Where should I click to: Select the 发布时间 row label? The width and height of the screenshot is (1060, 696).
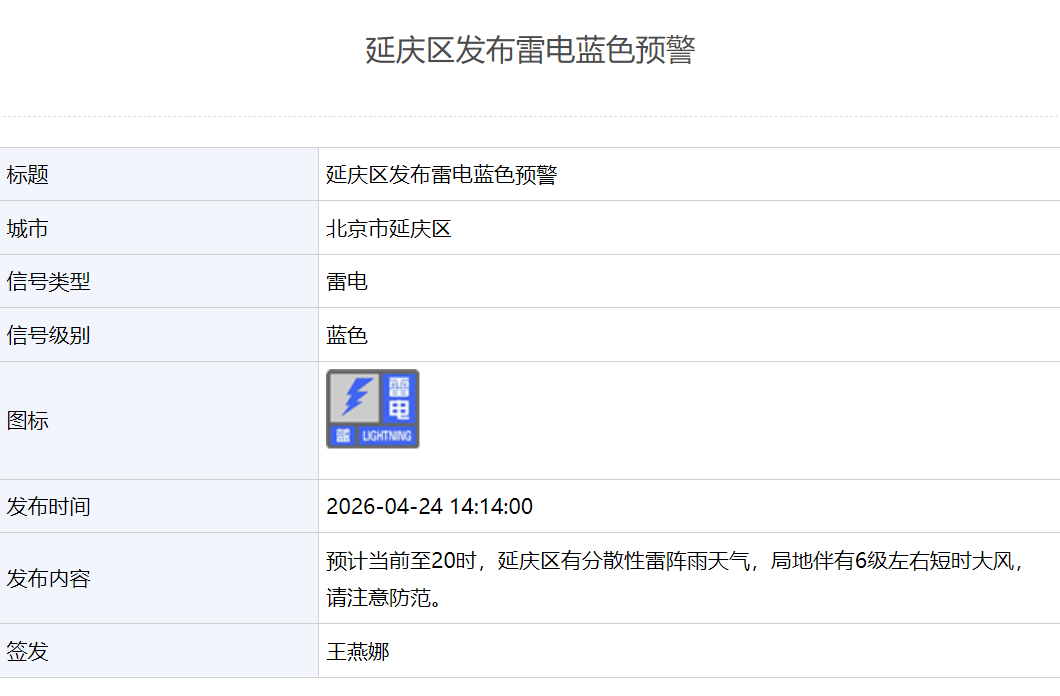(x=48, y=506)
